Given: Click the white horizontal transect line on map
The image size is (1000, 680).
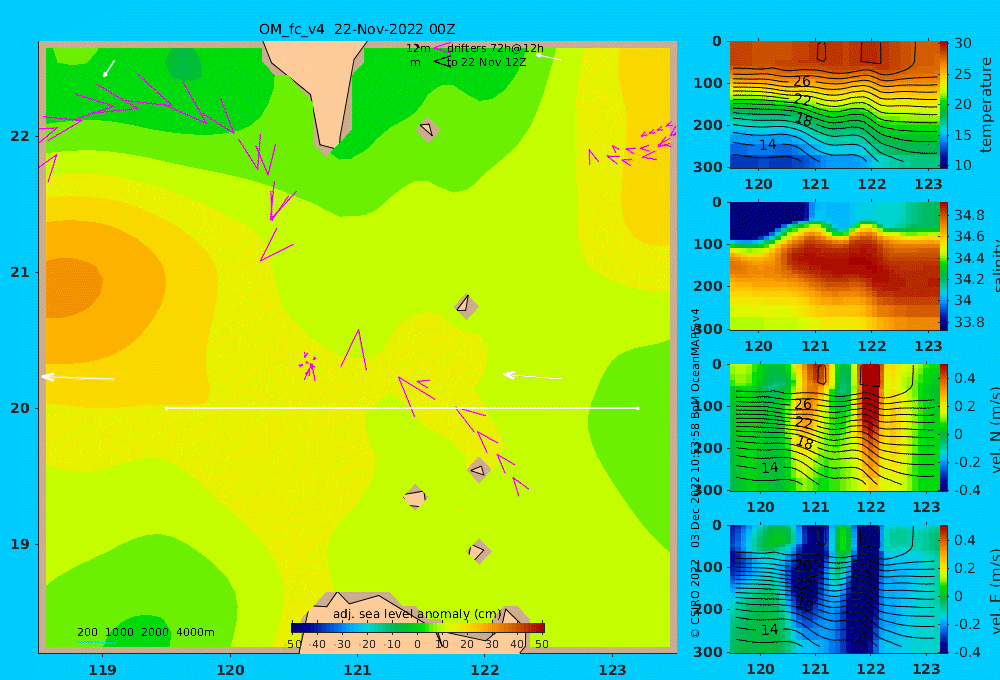Looking at the screenshot, I should coord(402,408).
